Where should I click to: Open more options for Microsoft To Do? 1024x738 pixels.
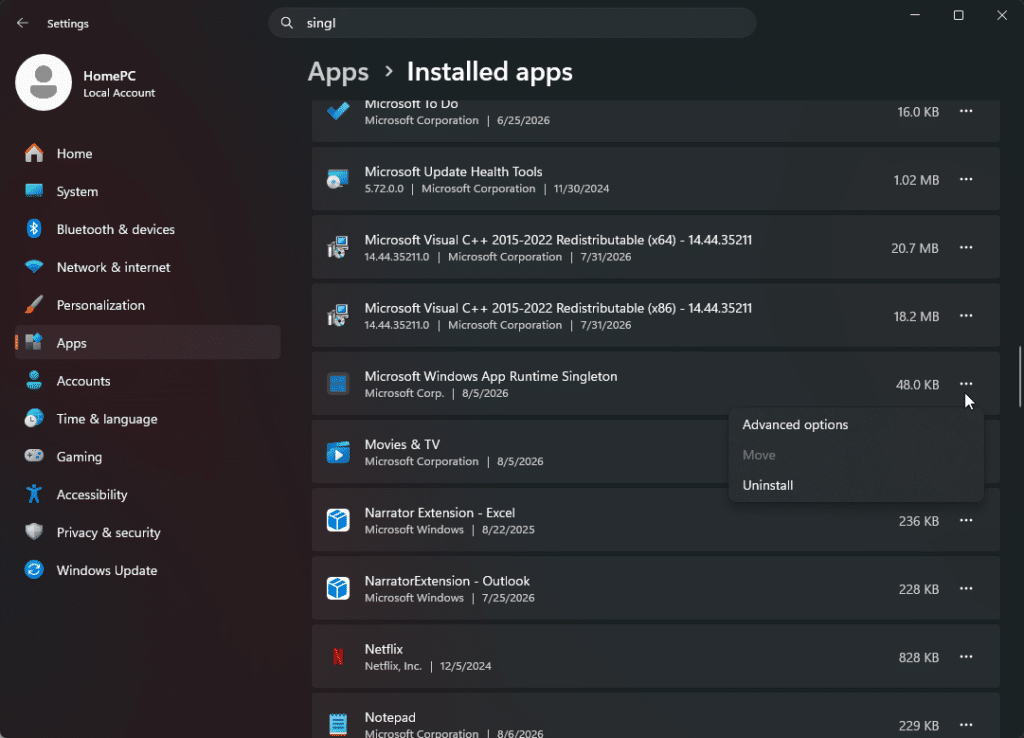pos(966,112)
